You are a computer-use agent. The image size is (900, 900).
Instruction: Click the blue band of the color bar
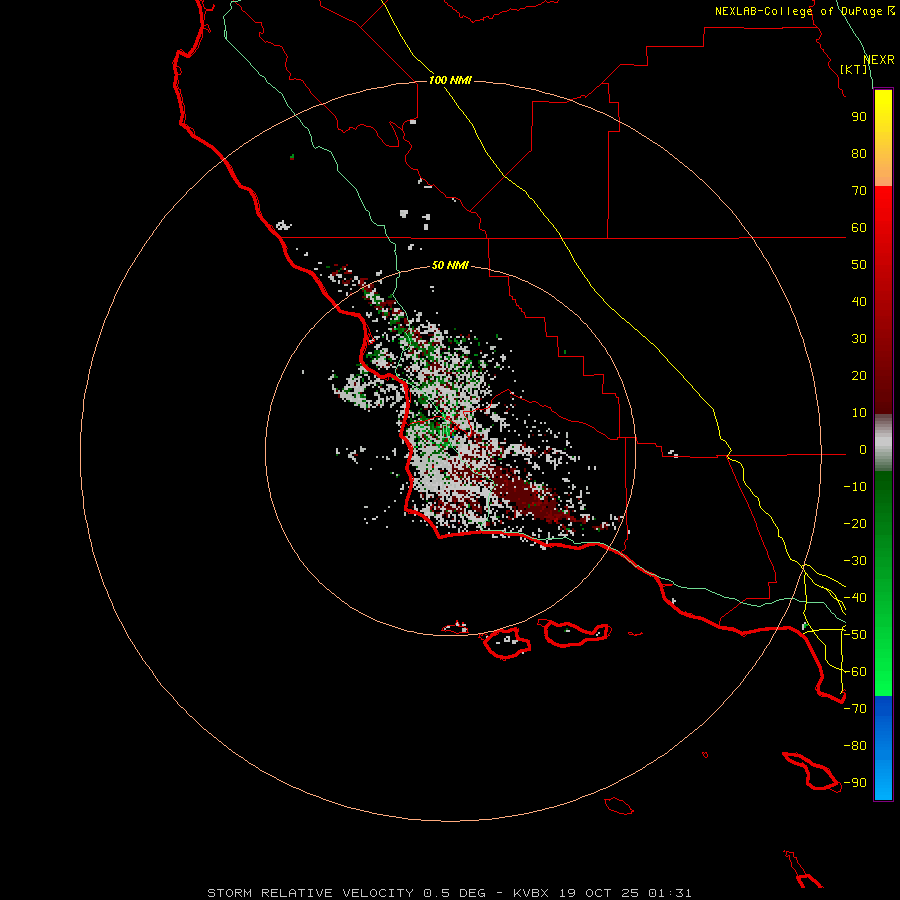883,748
